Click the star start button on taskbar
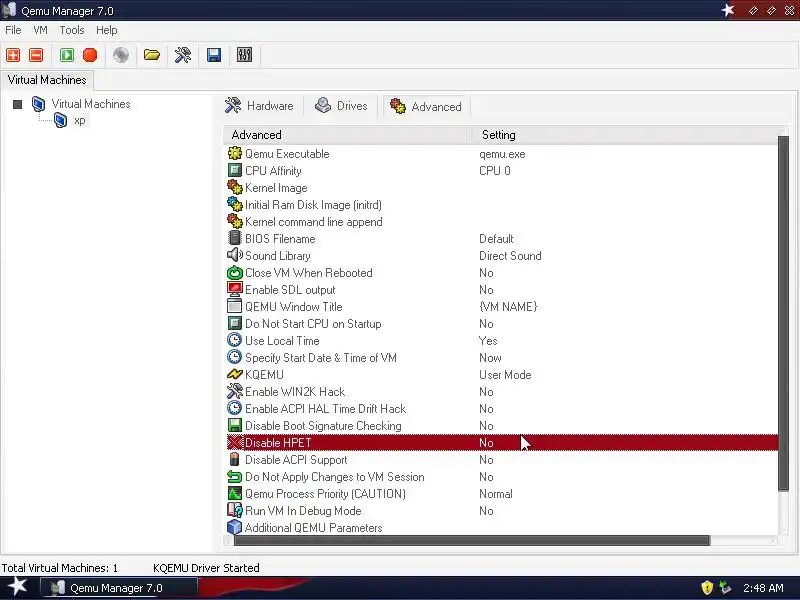The image size is (800, 600). click(x=17, y=587)
